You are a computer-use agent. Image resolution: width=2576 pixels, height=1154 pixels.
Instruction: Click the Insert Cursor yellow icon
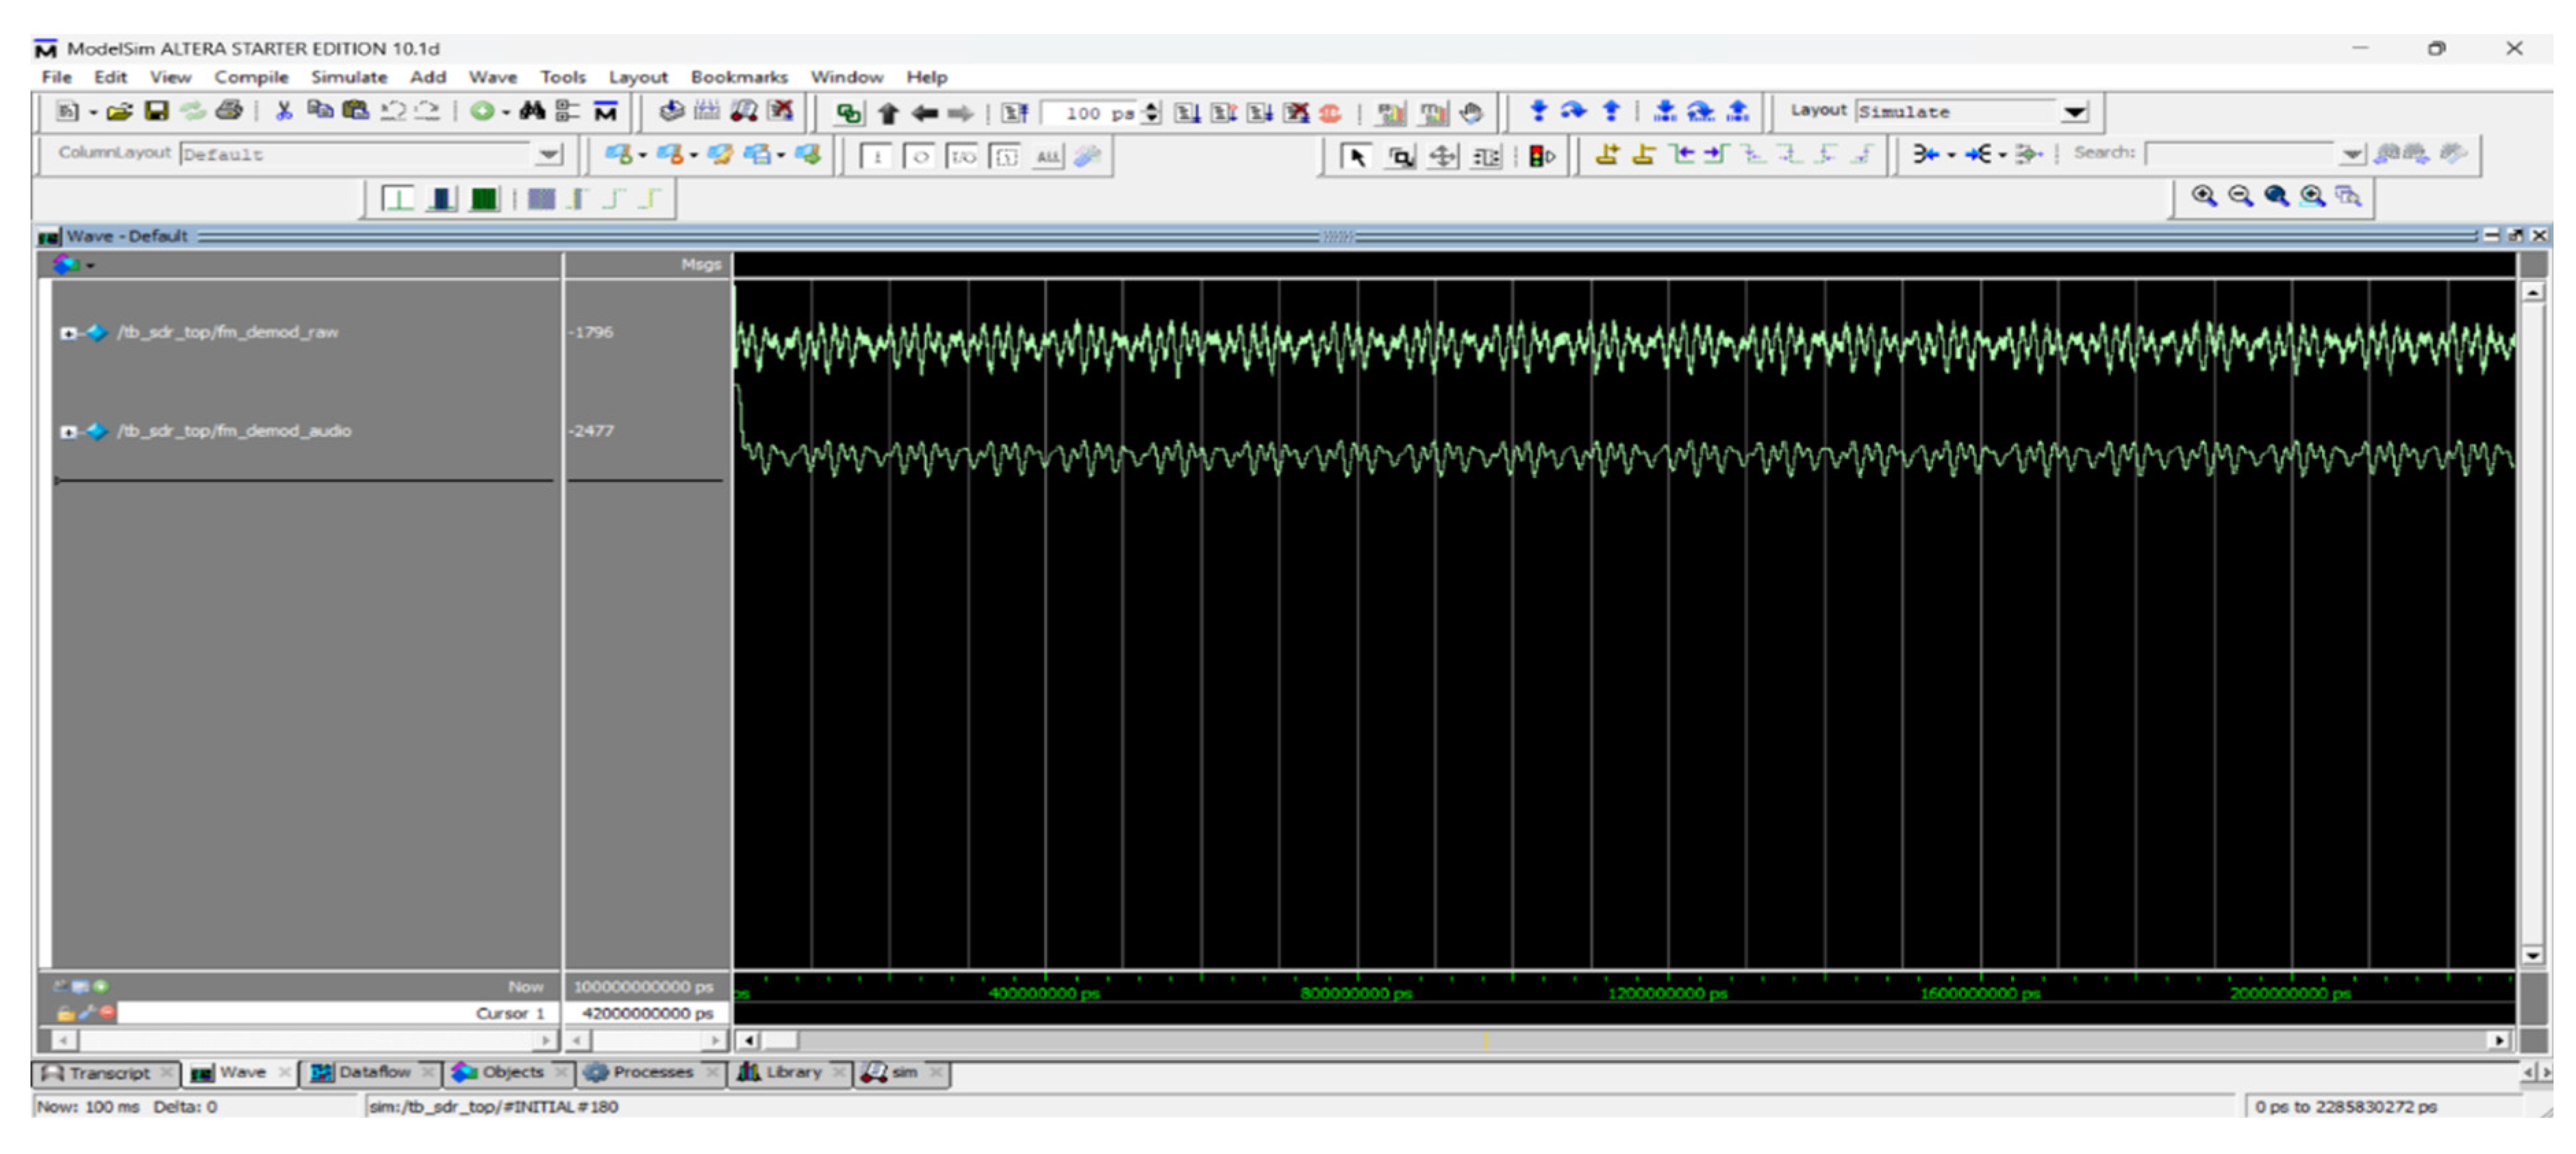coord(1607,154)
